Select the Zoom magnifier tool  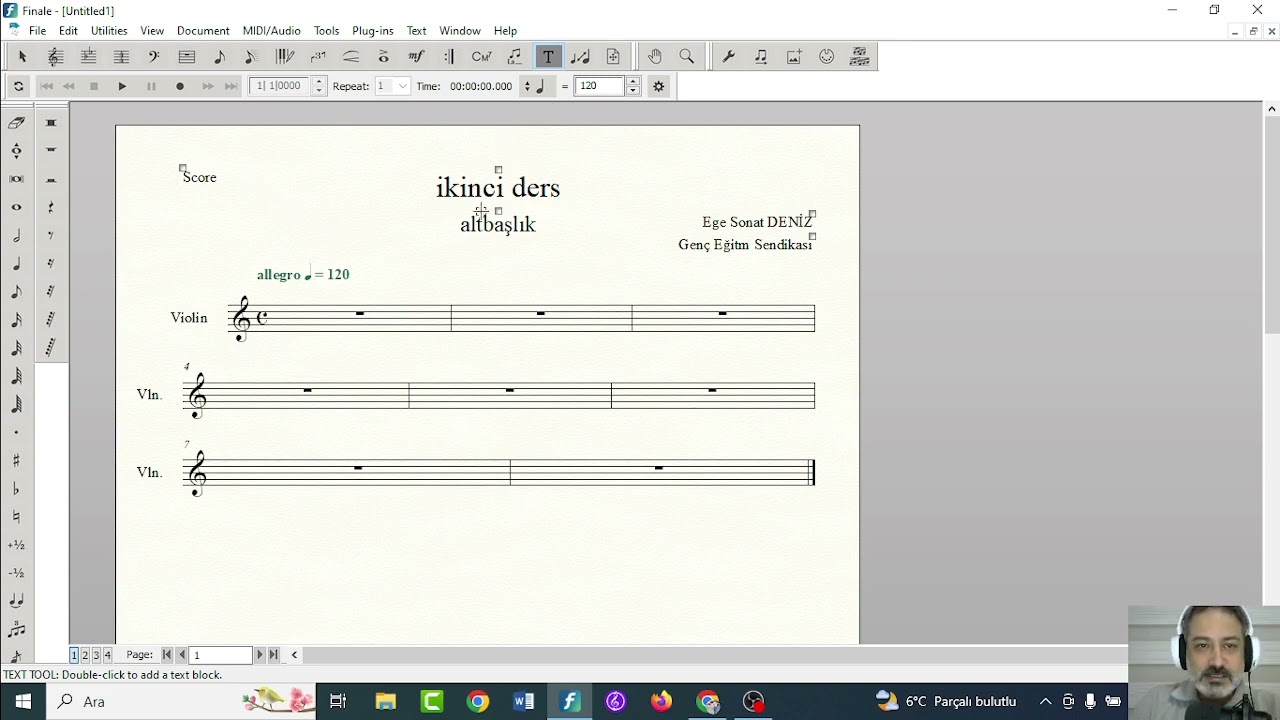coord(687,57)
